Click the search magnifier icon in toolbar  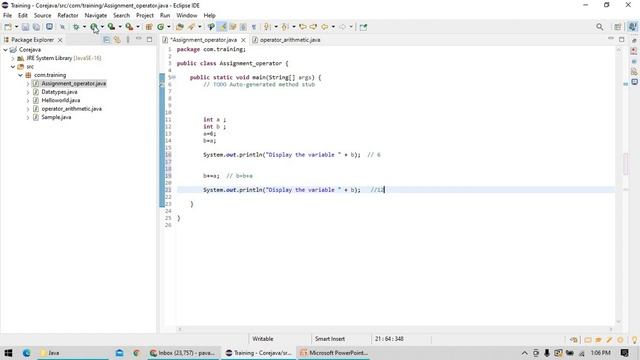(x=600, y=27)
